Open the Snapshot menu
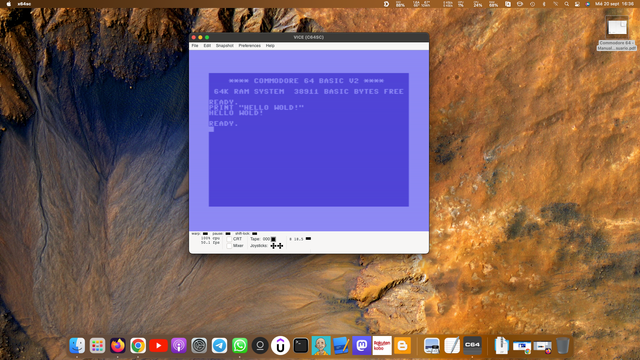 click(x=224, y=46)
